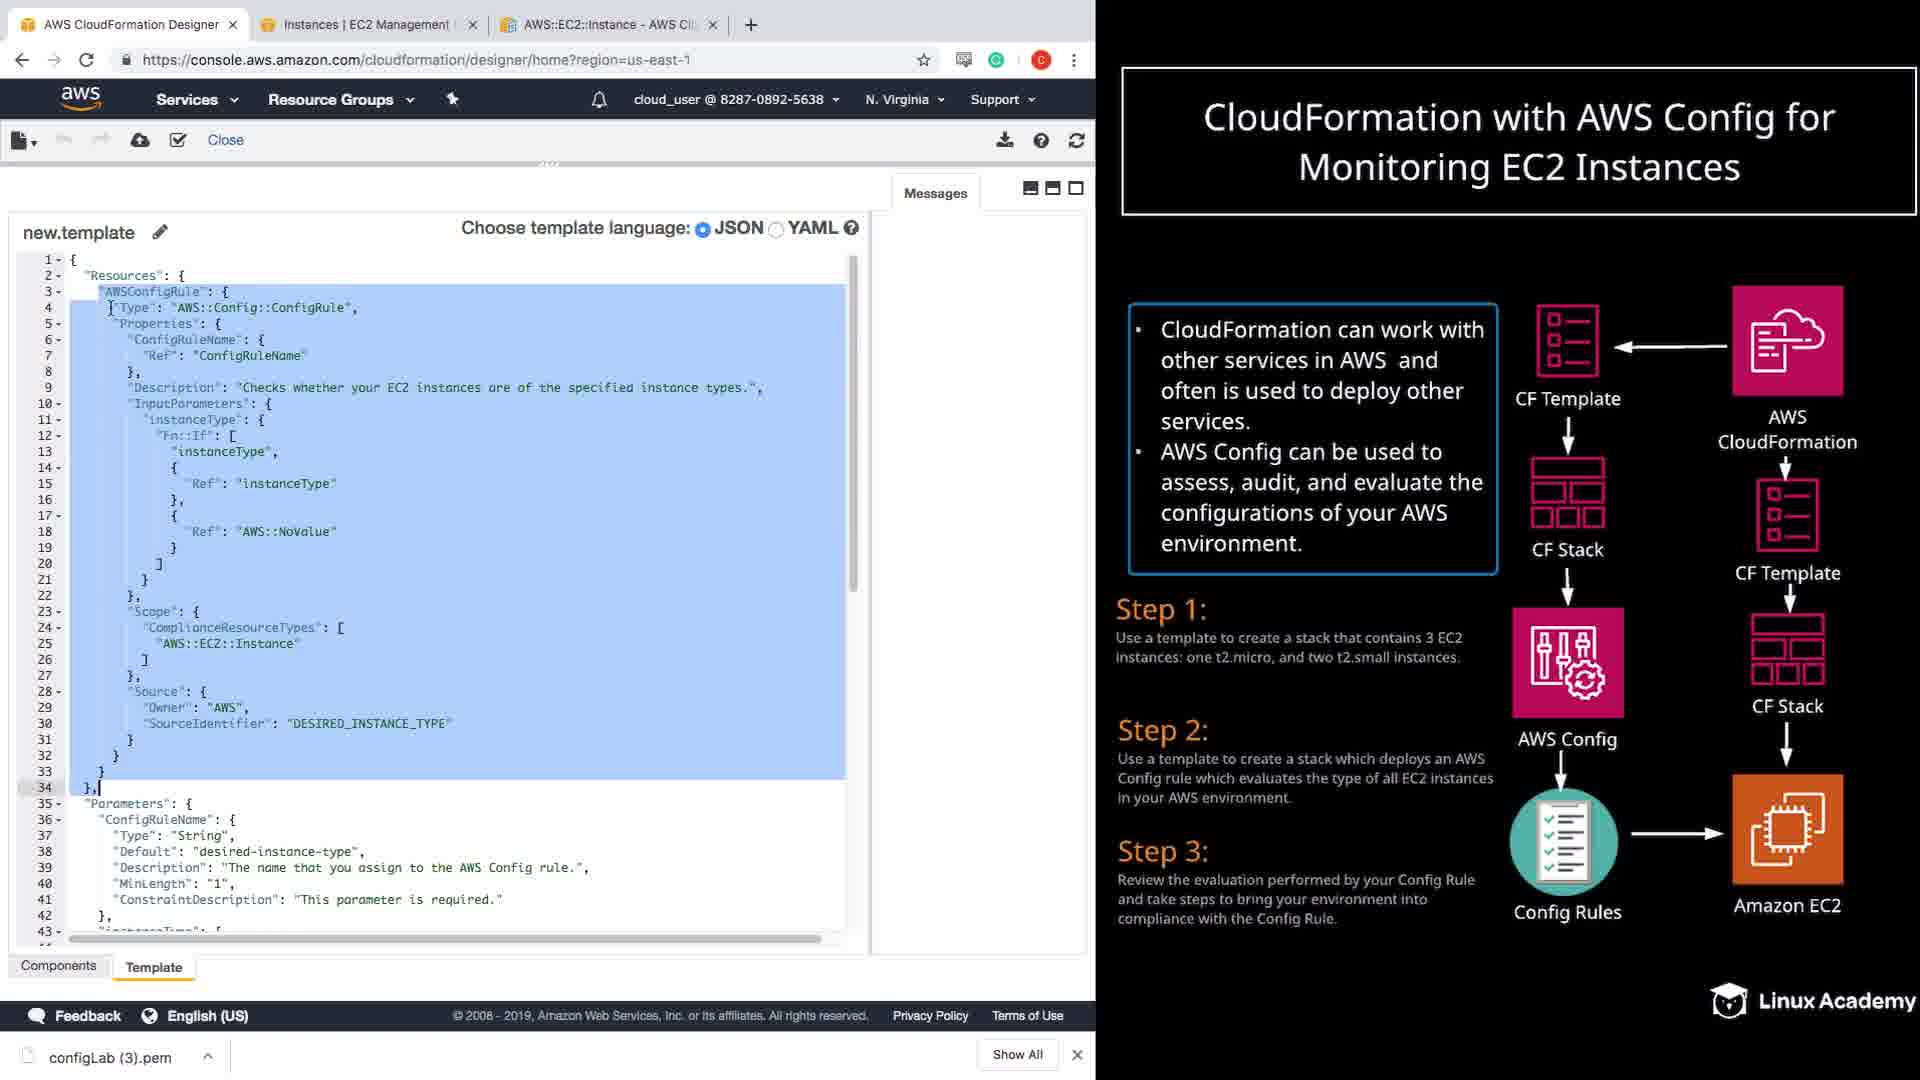Open the Messages tab
The image size is (1920, 1080).
pos(935,193)
